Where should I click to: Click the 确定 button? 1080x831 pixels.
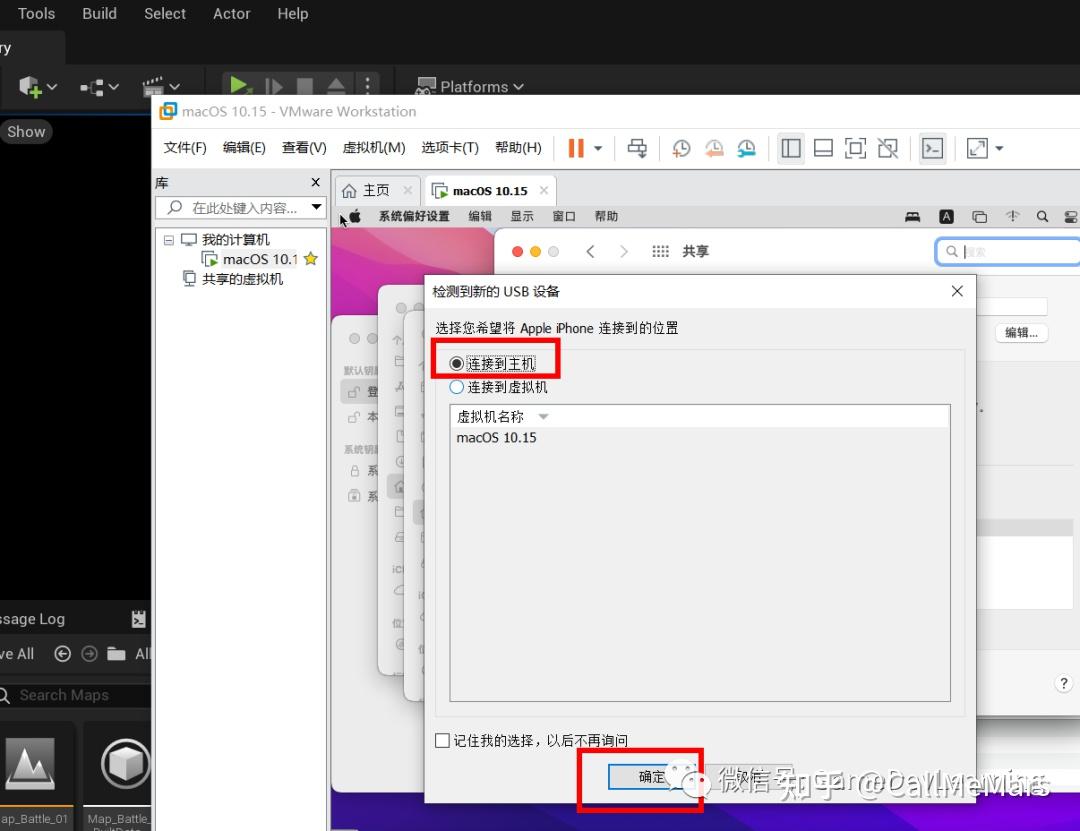[650, 777]
